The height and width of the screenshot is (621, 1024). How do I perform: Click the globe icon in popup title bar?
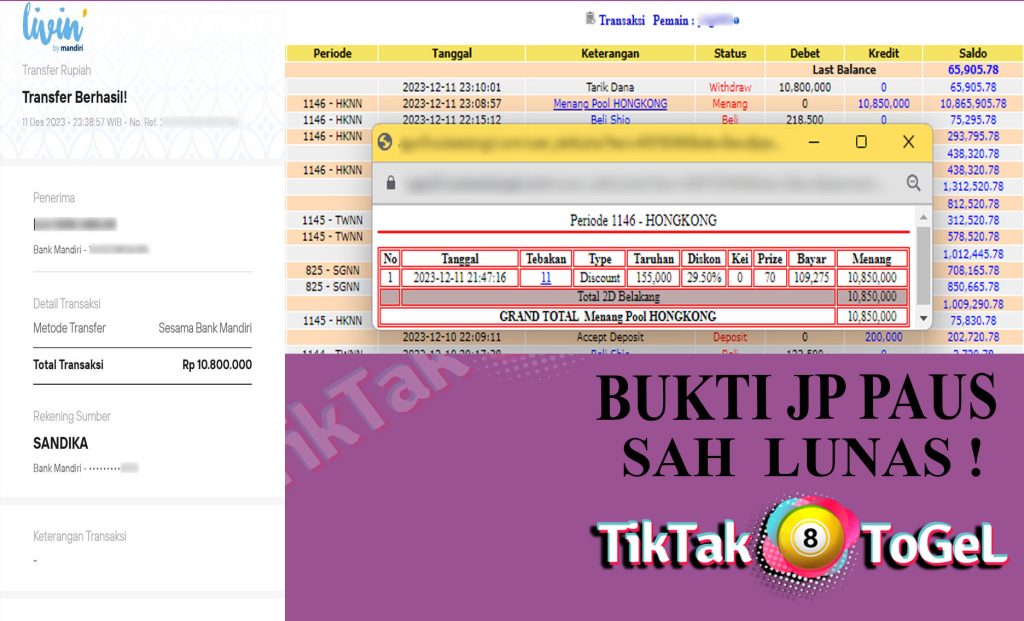click(x=385, y=143)
